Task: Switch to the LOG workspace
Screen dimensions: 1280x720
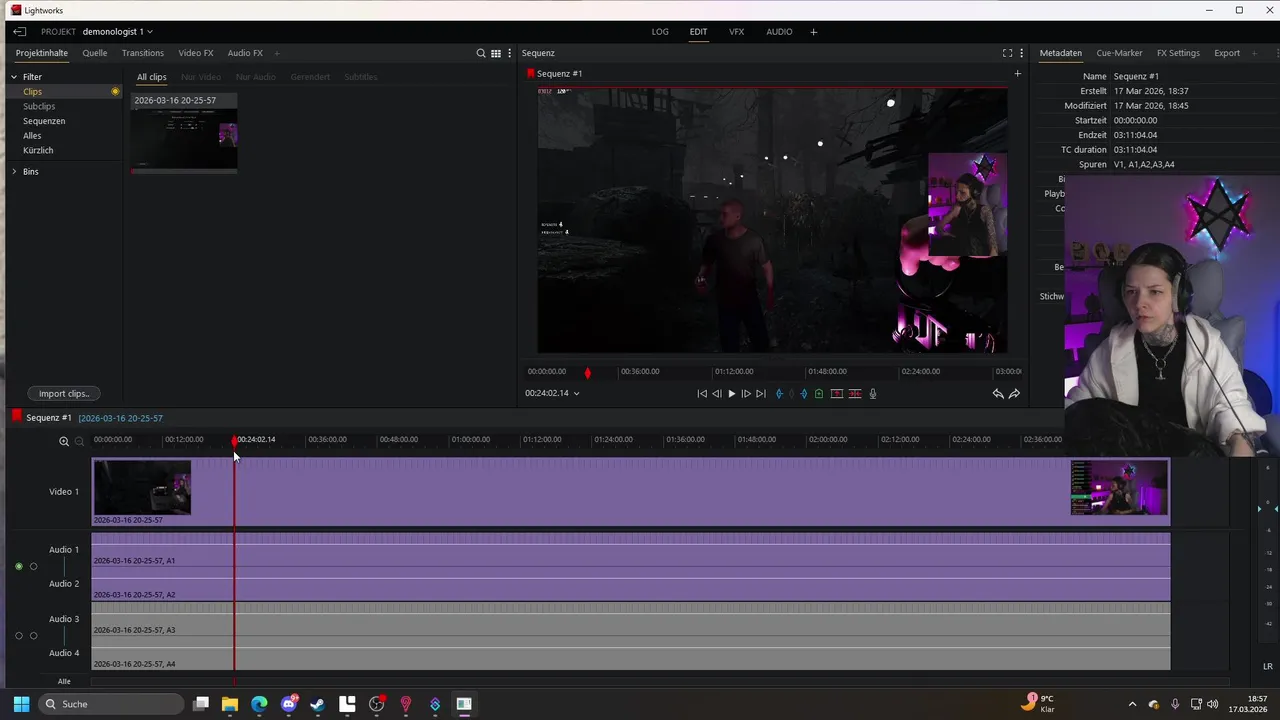Action: (660, 32)
